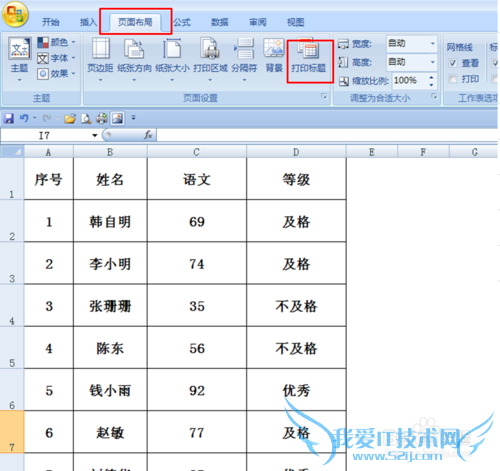Increase Scale (缩放比例) percentage spinner

(x=431, y=77)
